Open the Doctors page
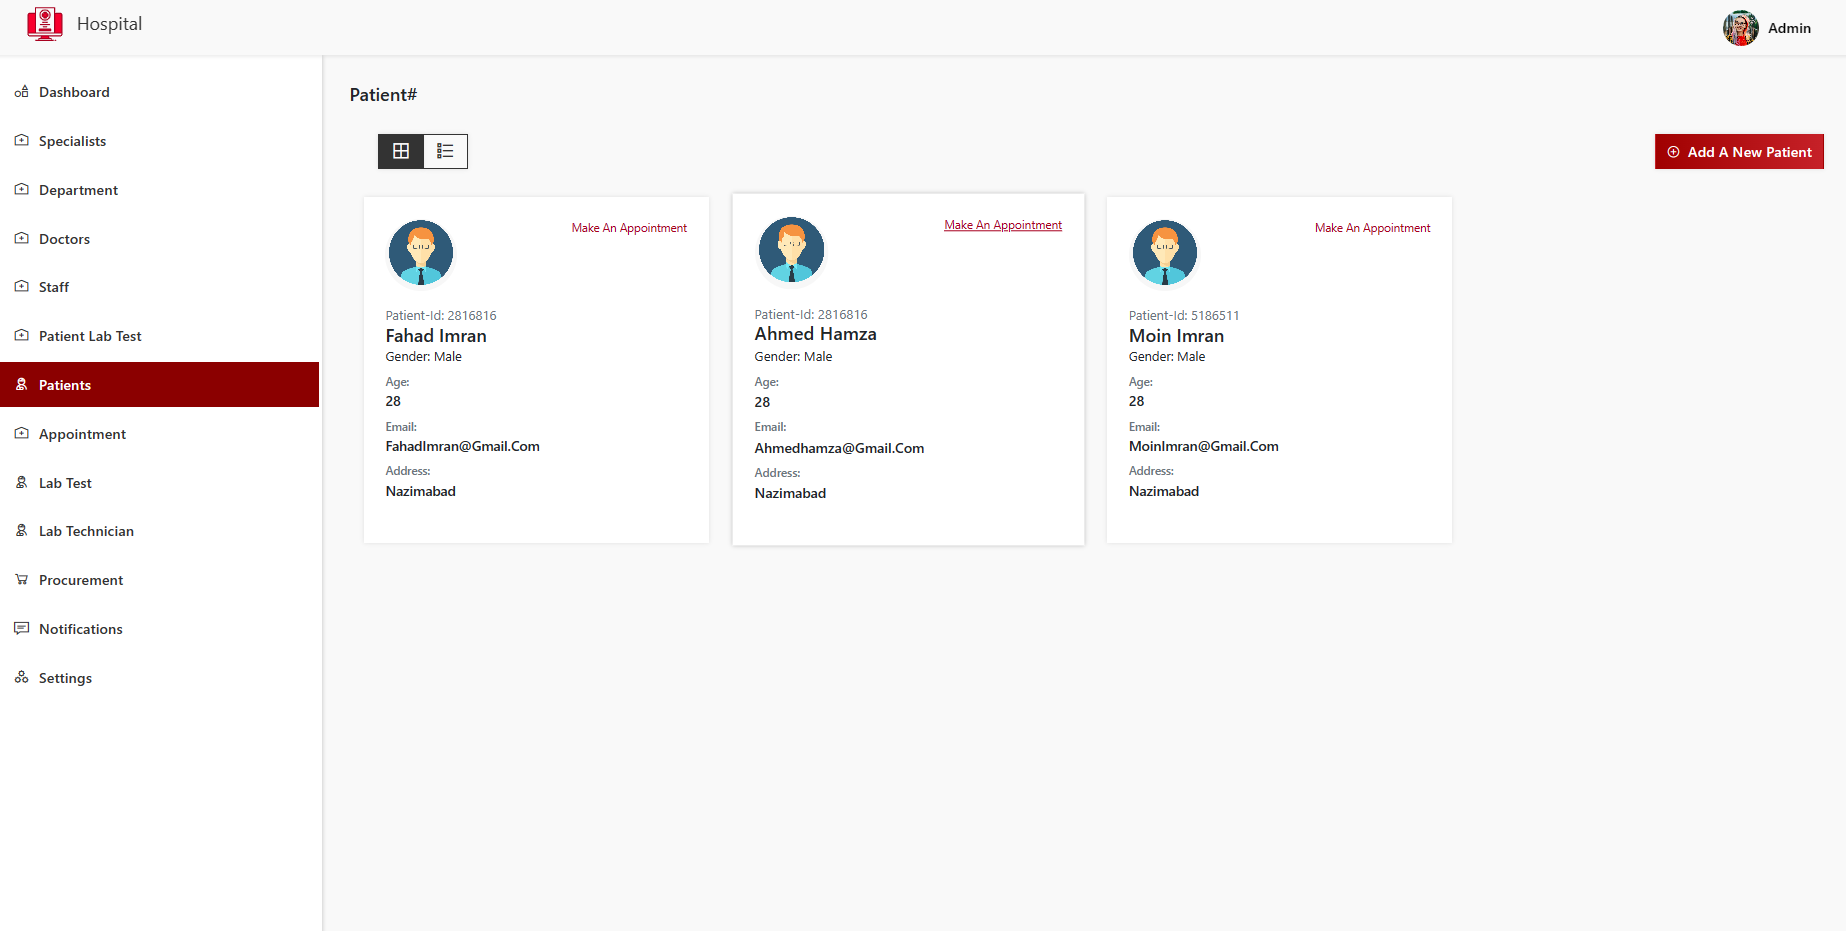1846x931 pixels. click(x=64, y=239)
